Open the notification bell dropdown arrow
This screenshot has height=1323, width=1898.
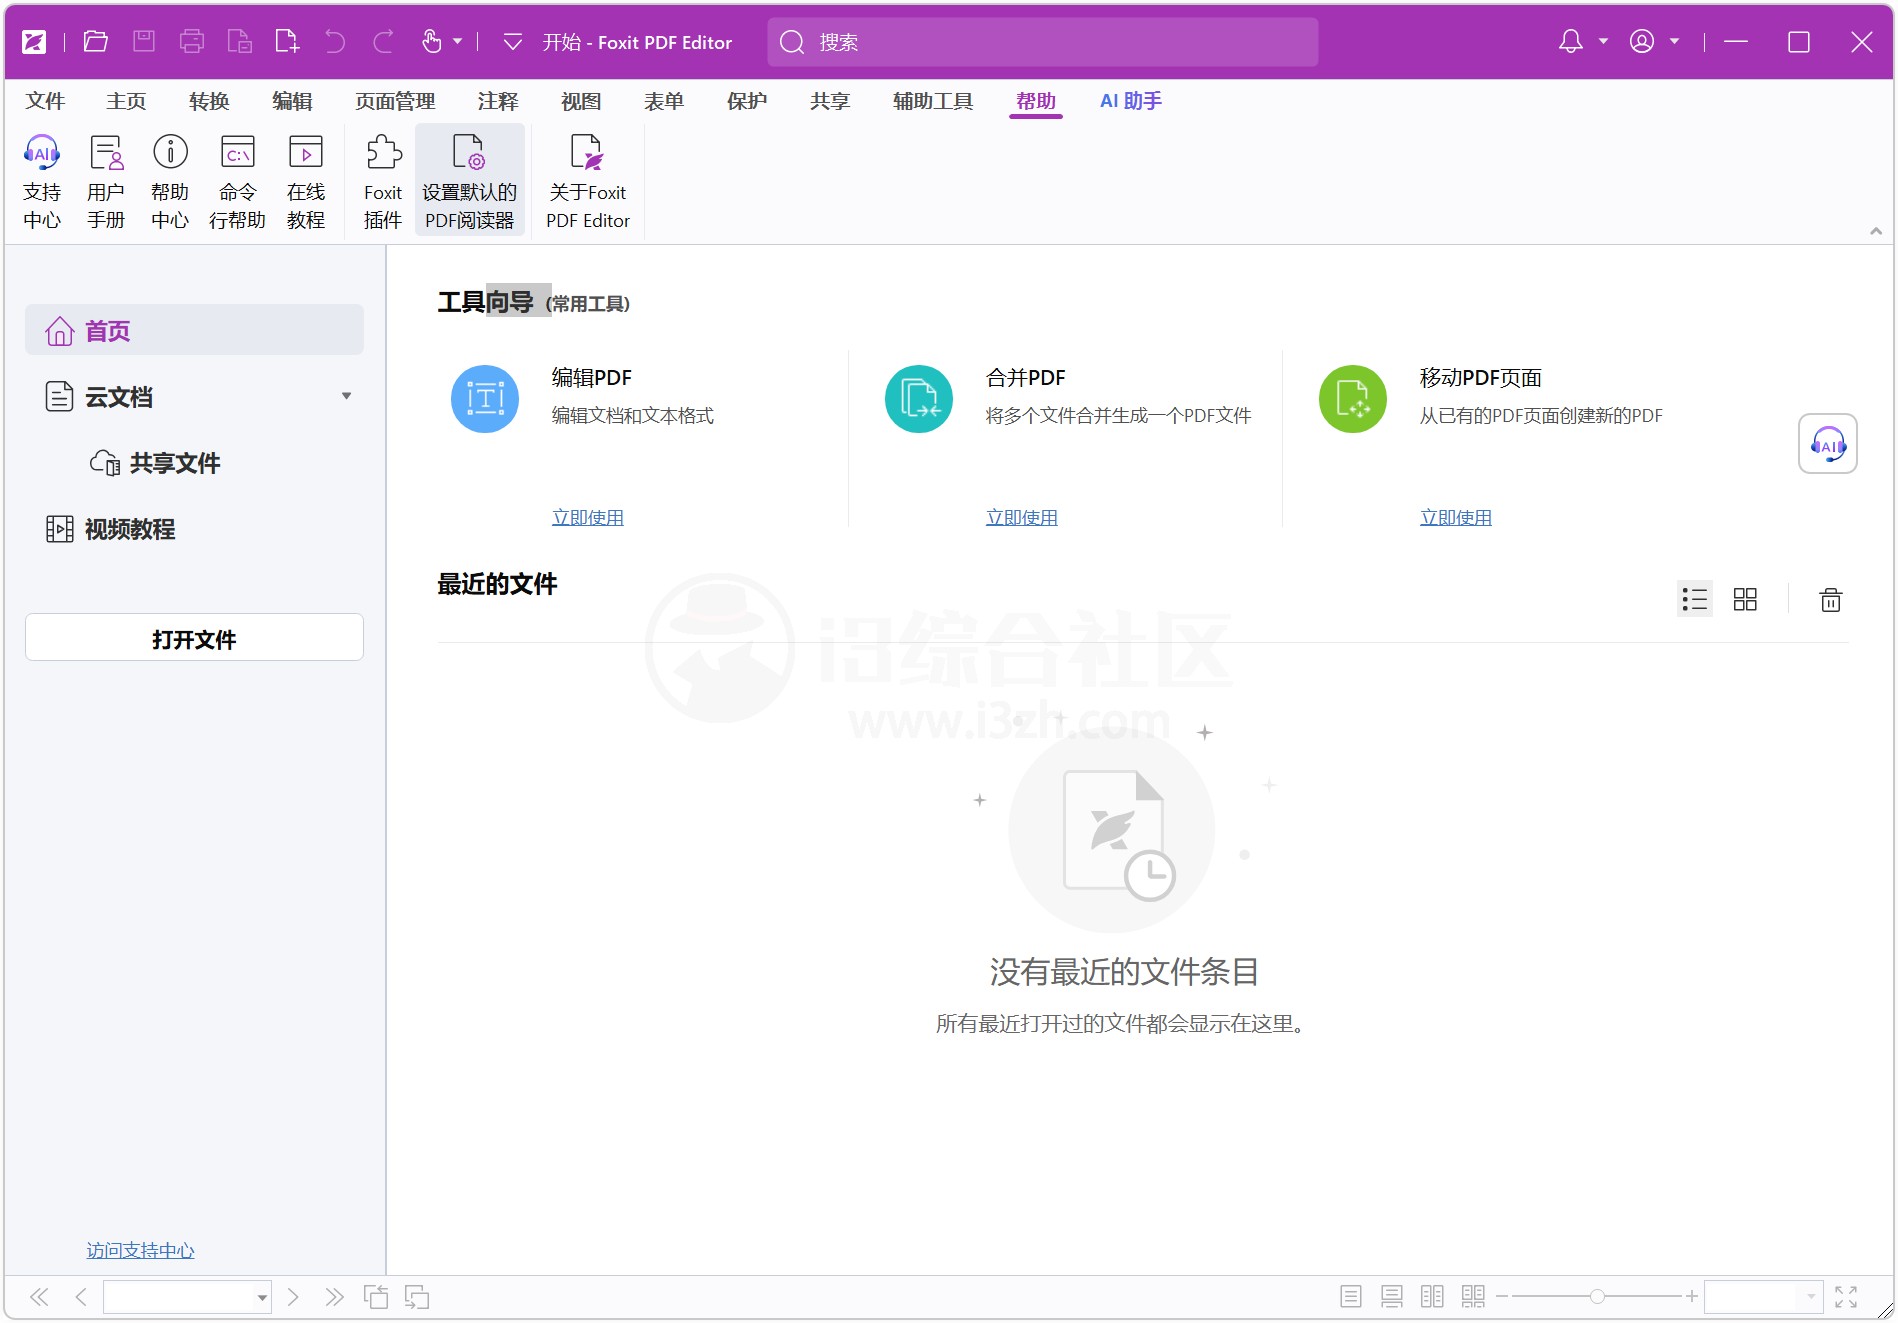click(x=1603, y=42)
